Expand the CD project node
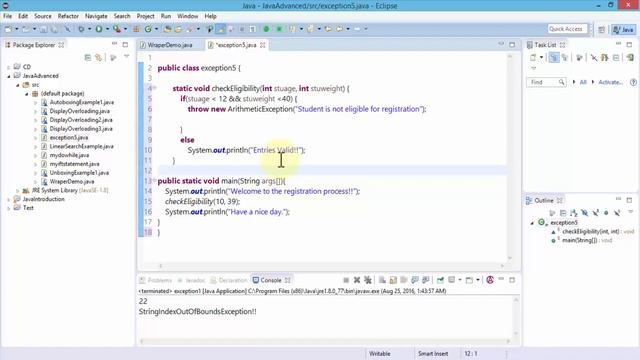This screenshot has width=640, height=360. 9,67
